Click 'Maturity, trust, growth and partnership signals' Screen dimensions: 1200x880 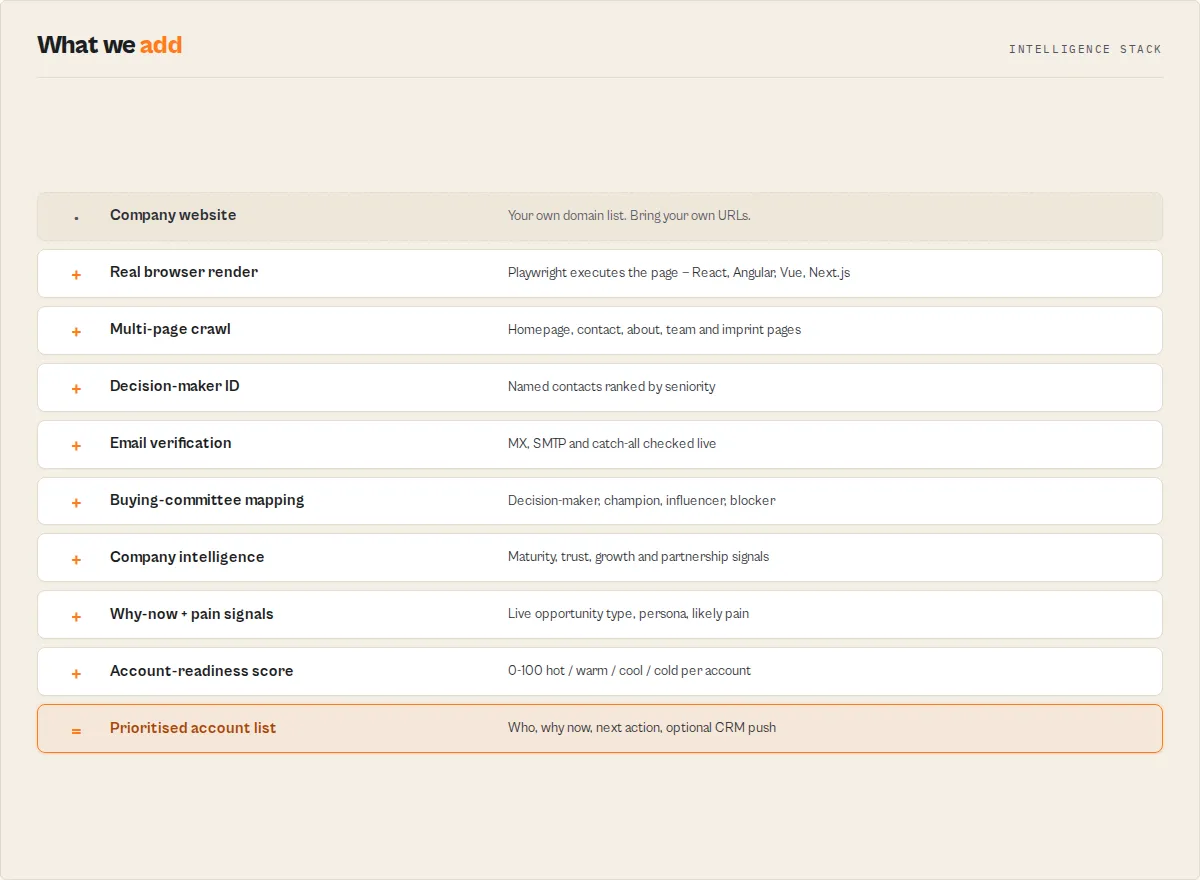coord(639,557)
